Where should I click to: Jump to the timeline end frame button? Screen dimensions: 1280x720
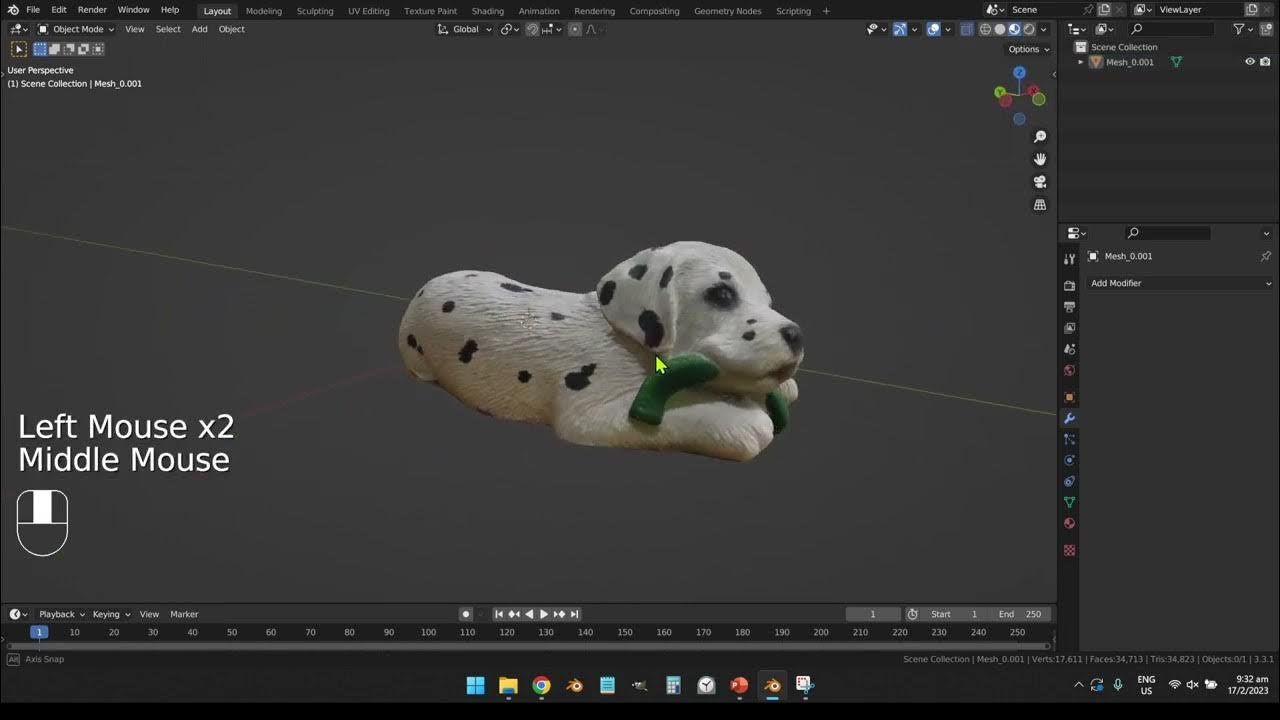pos(574,614)
